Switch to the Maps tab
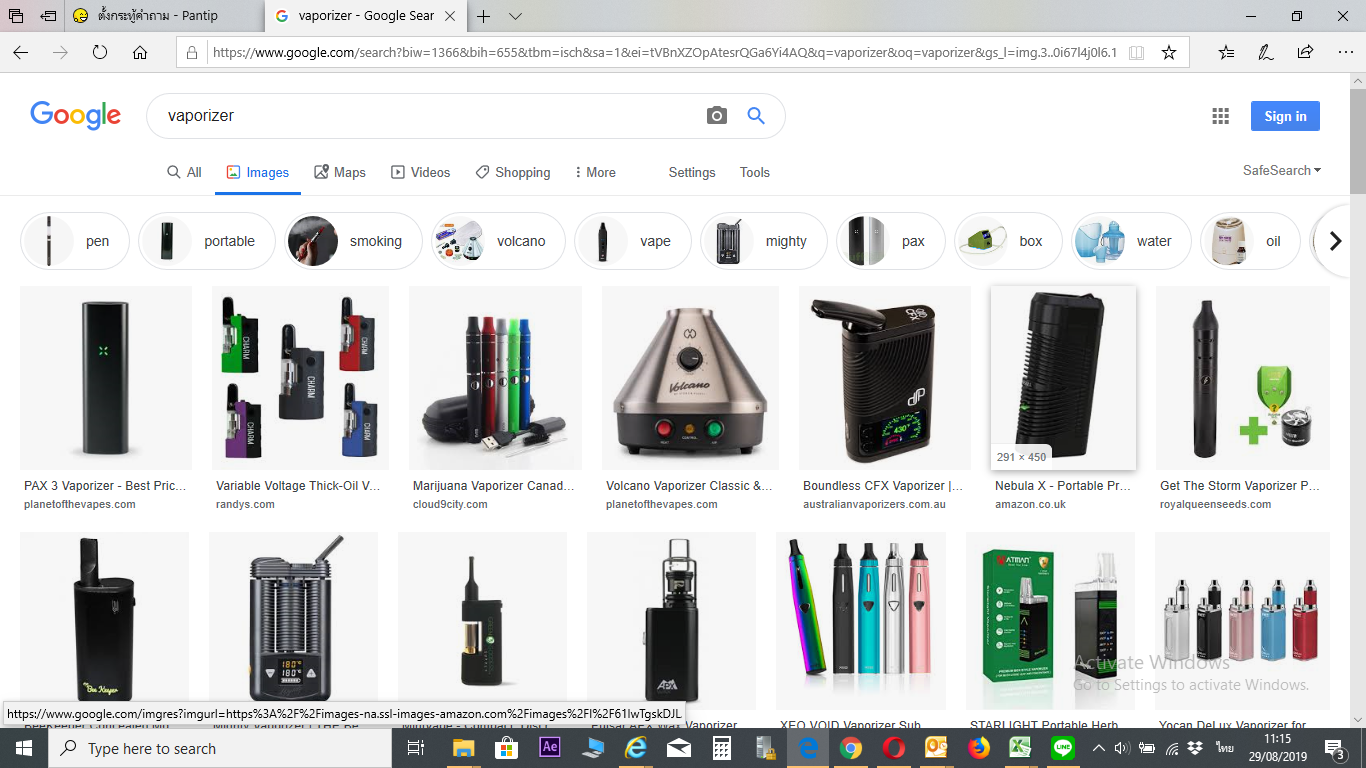The image size is (1366, 768). tap(340, 172)
